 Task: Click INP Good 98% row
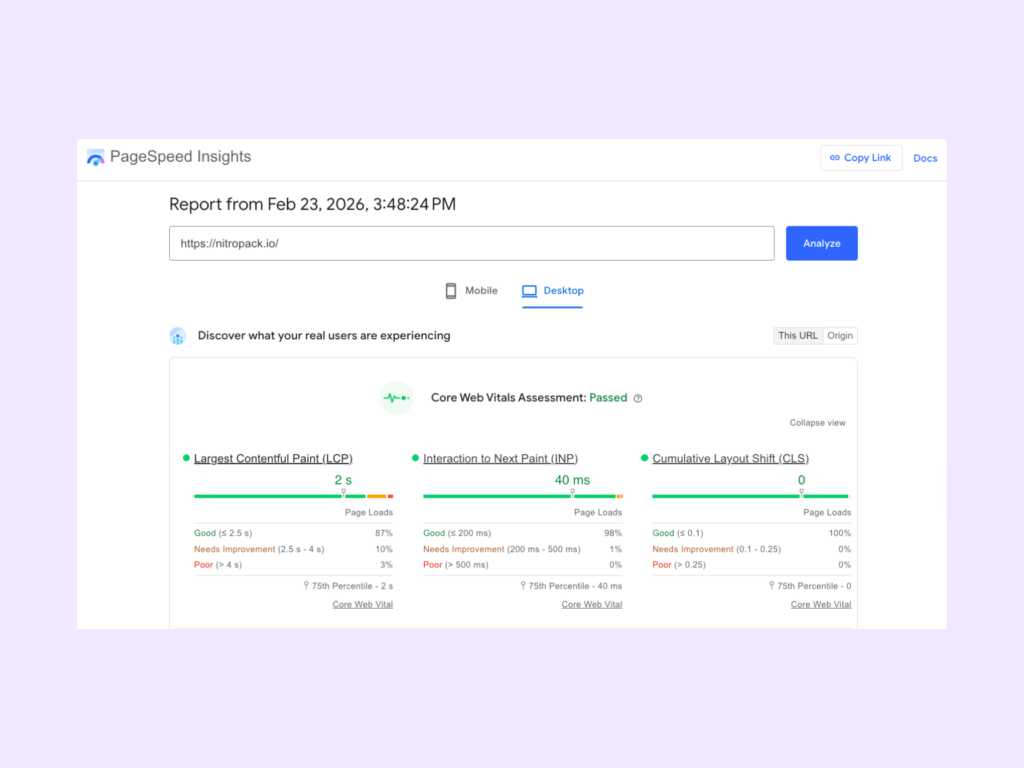522,533
